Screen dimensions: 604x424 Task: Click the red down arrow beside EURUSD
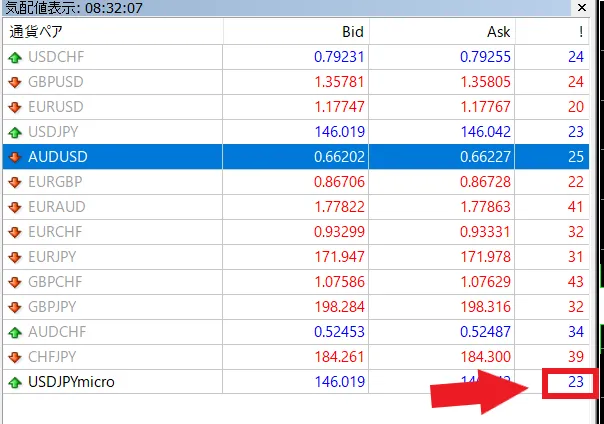click(x=14, y=107)
